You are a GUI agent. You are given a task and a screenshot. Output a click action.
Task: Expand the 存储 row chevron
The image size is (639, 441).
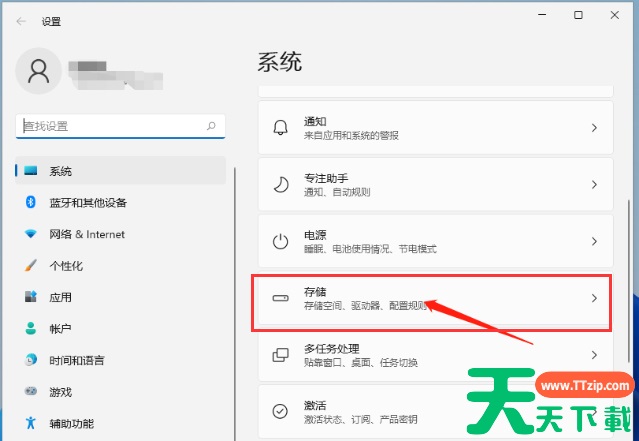click(594, 298)
